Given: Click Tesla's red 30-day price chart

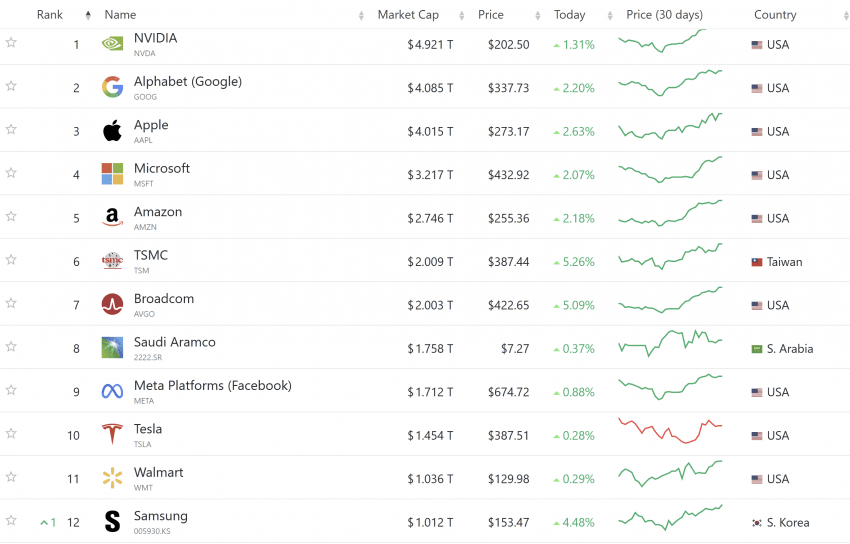Looking at the screenshot, I should click(x=670, y=431).
